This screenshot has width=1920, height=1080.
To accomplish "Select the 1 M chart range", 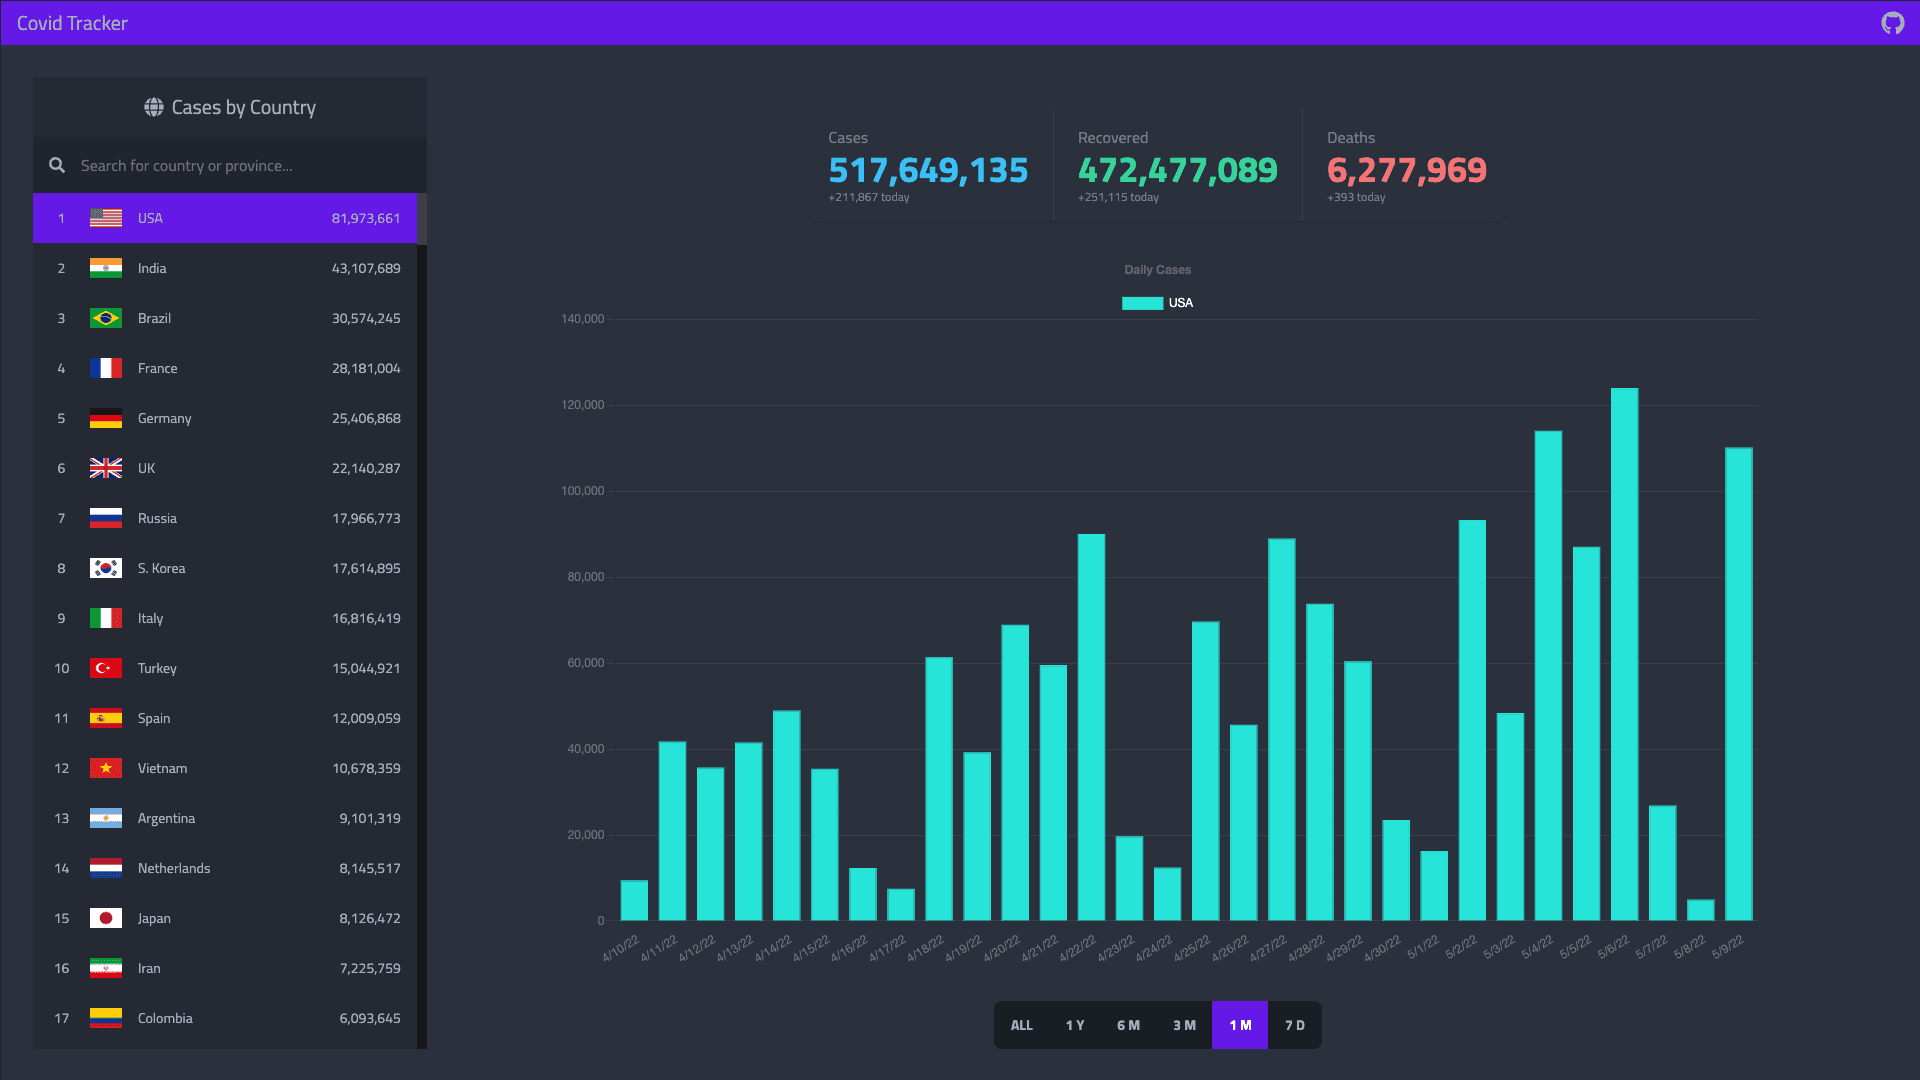I will (x=1240, y=1025).
